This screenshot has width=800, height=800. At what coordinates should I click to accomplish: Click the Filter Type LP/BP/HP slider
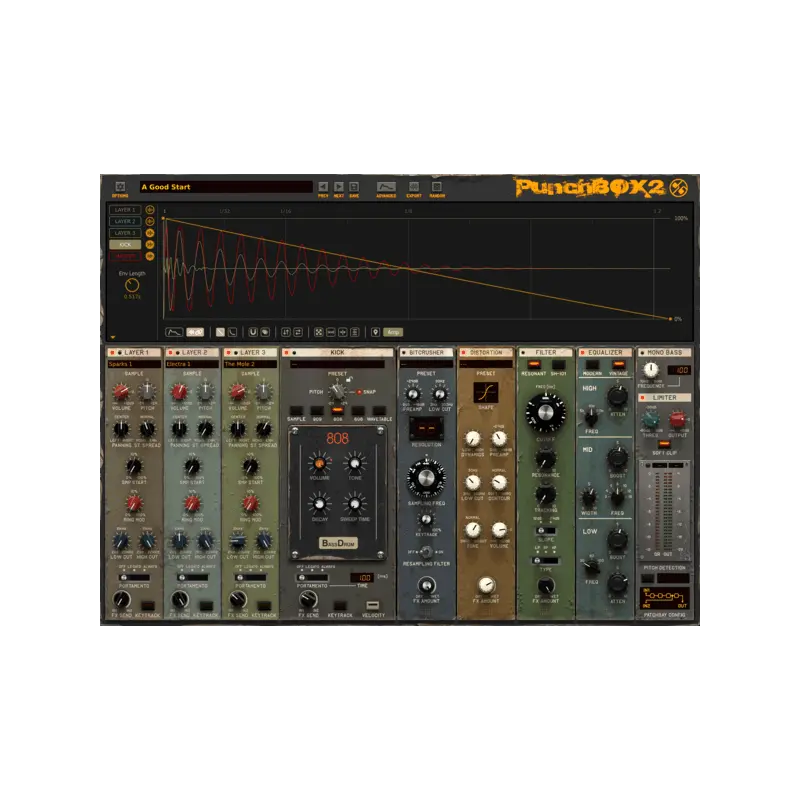pos(545,561)
